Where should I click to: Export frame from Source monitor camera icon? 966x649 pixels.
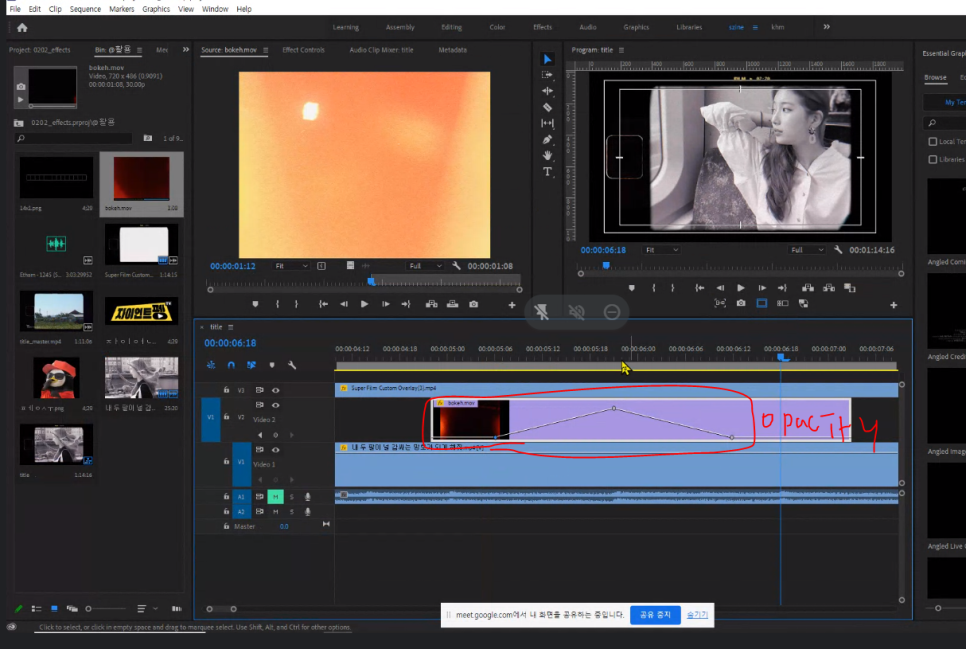click(x=473, y=304)
